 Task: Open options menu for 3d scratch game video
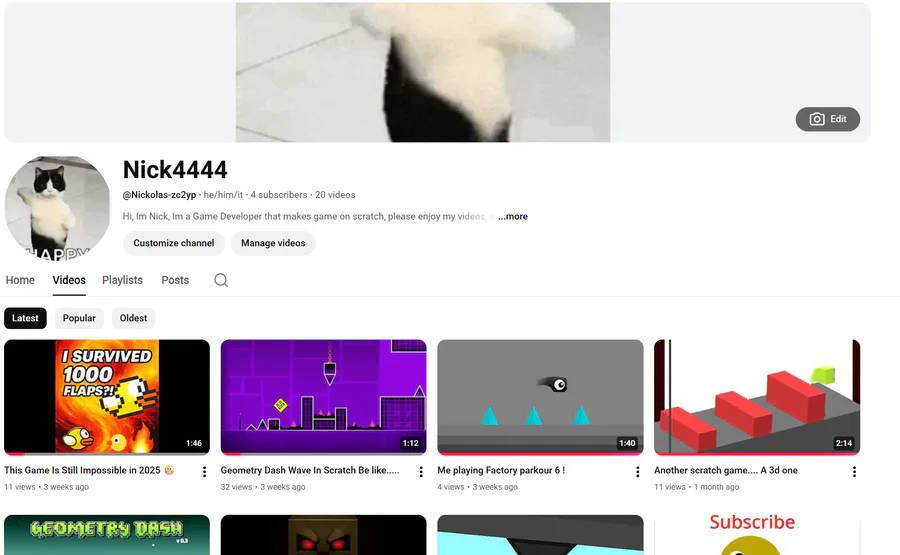tap(854, 472)
